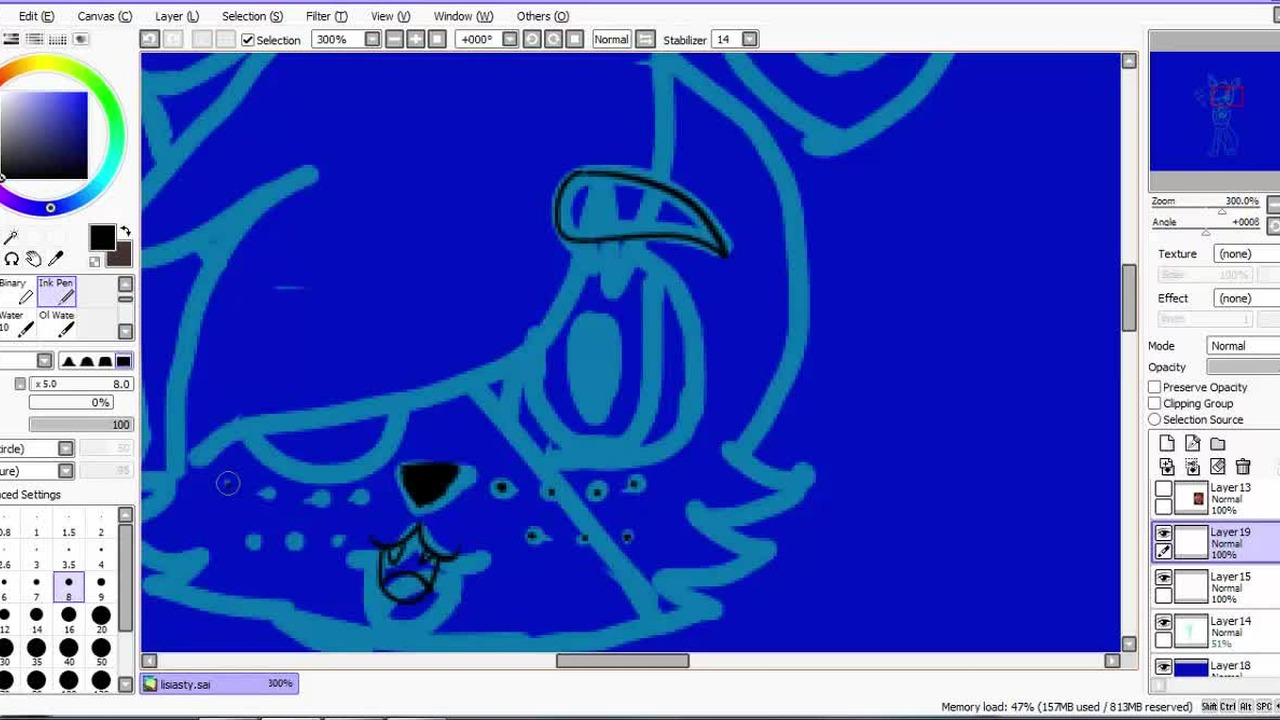Create a new layer folder
1280x720 pixels.
pos(1218,443)
